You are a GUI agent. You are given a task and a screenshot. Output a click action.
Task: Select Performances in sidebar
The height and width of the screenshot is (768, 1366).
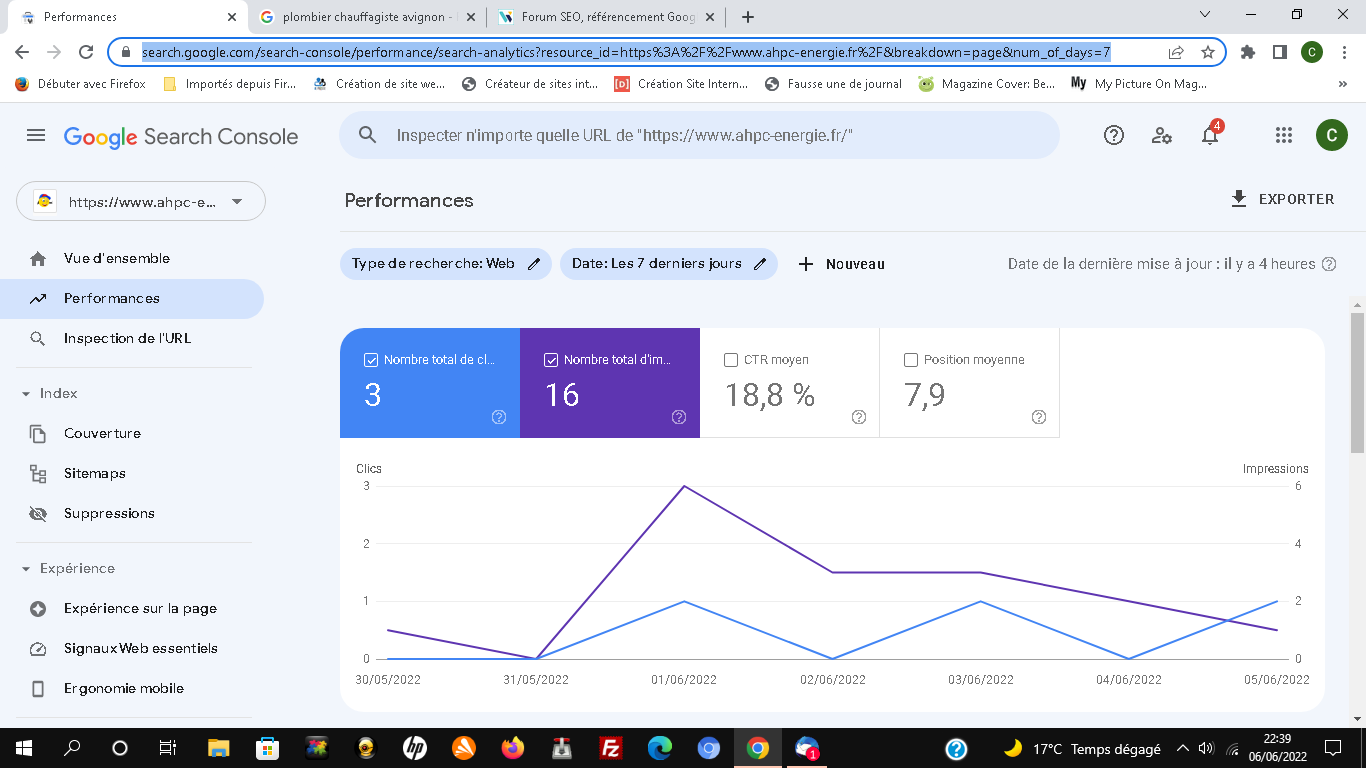(x=132, y=299)
